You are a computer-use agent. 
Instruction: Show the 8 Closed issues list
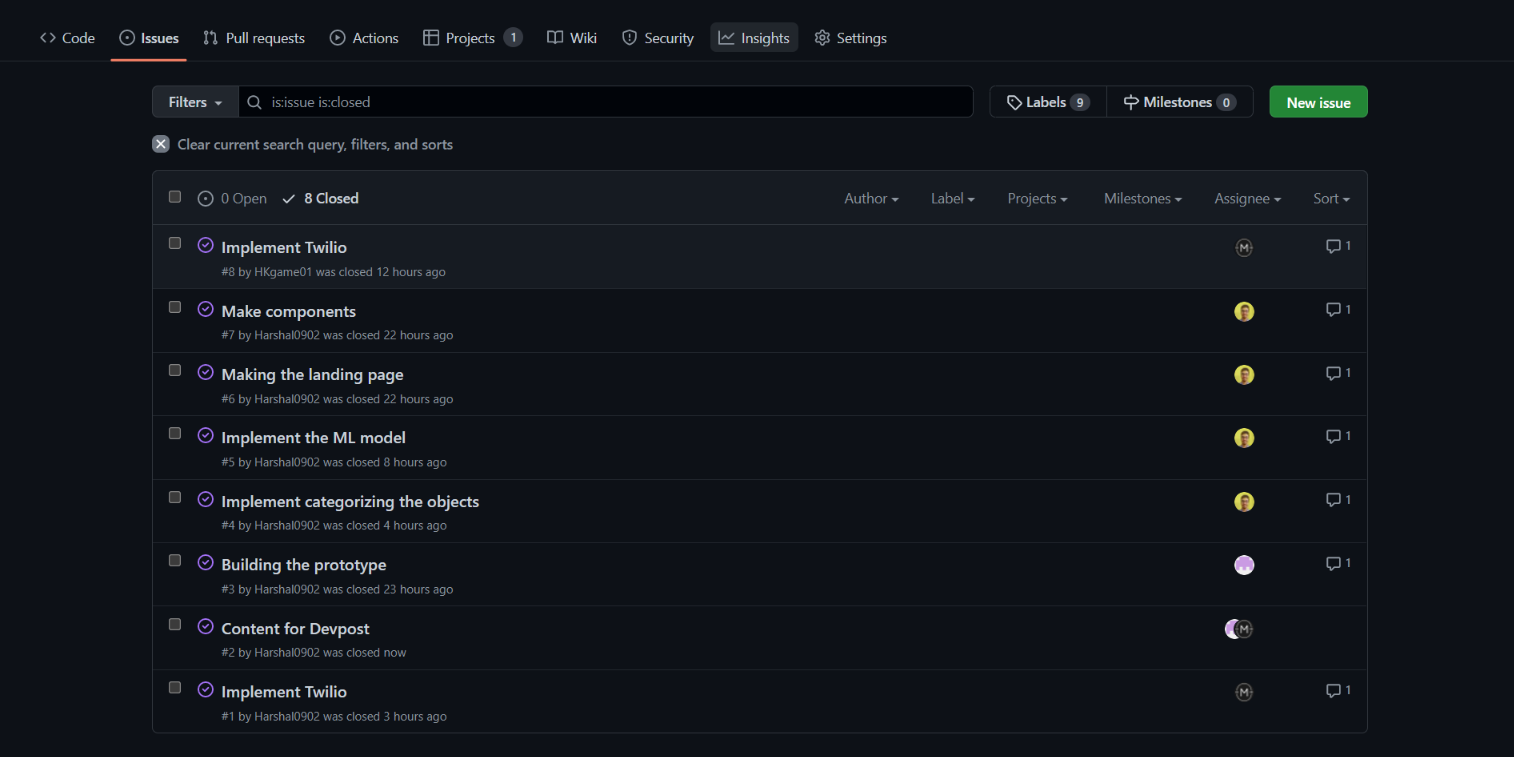pos(320,199)
